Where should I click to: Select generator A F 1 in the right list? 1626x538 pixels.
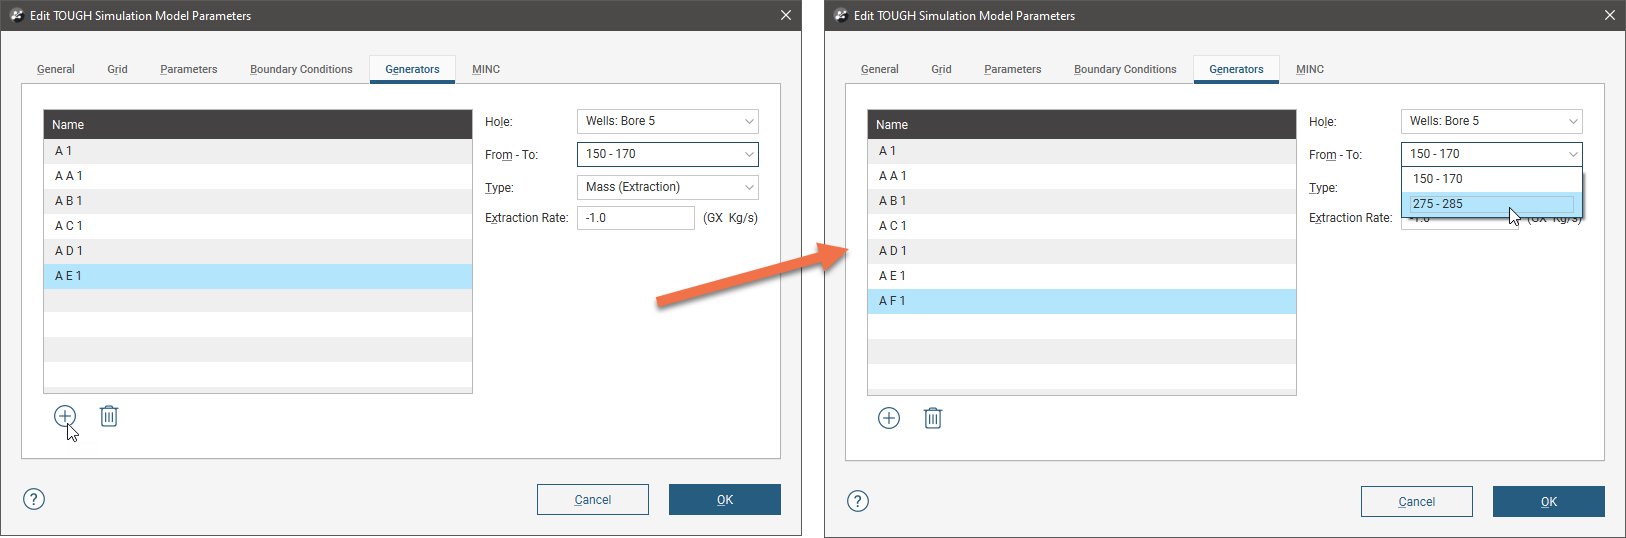pos(1081,301)
